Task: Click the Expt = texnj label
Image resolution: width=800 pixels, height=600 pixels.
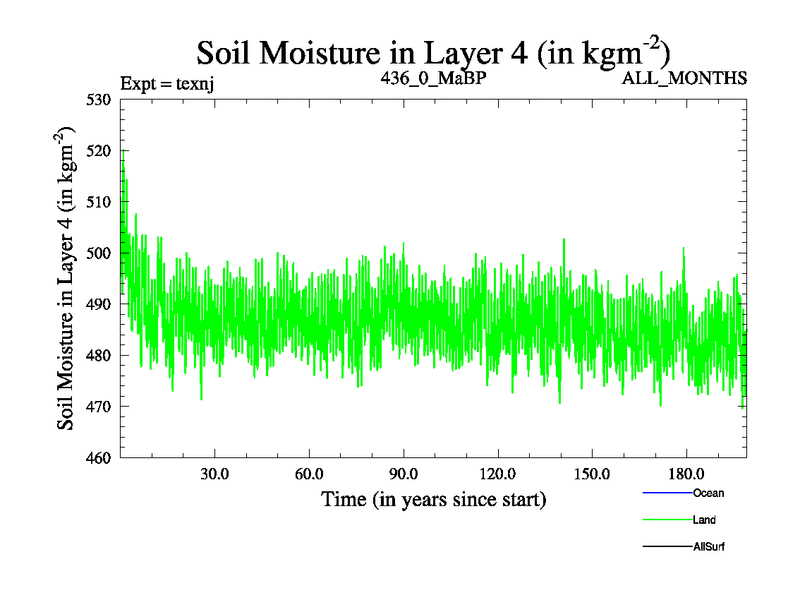Action: (167, 82)
